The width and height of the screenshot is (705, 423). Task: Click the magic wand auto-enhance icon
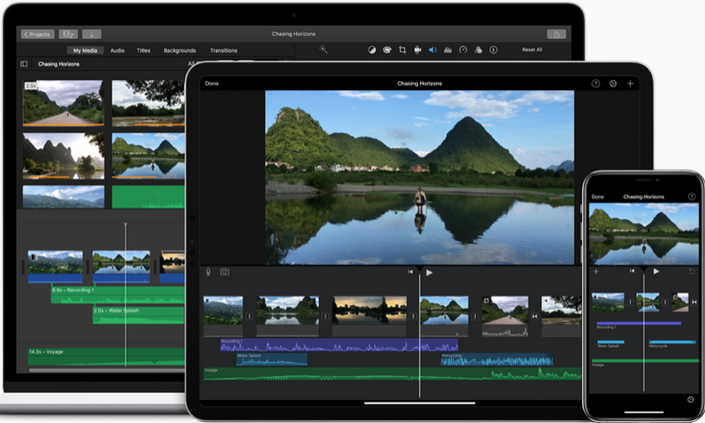tap(323, 49)
